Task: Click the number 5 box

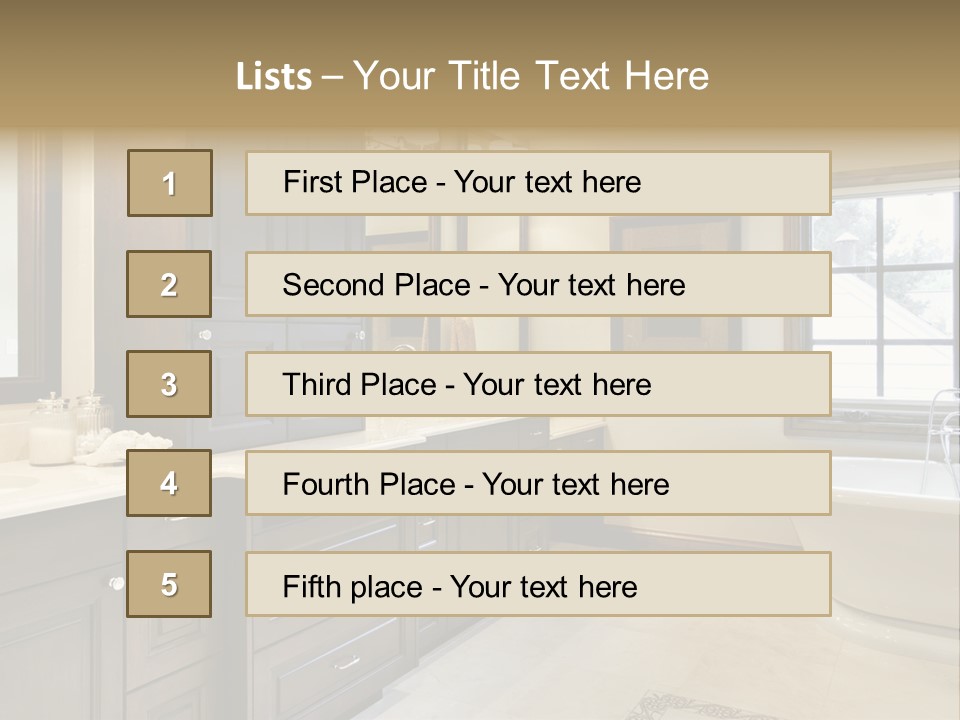Action: 169,584
